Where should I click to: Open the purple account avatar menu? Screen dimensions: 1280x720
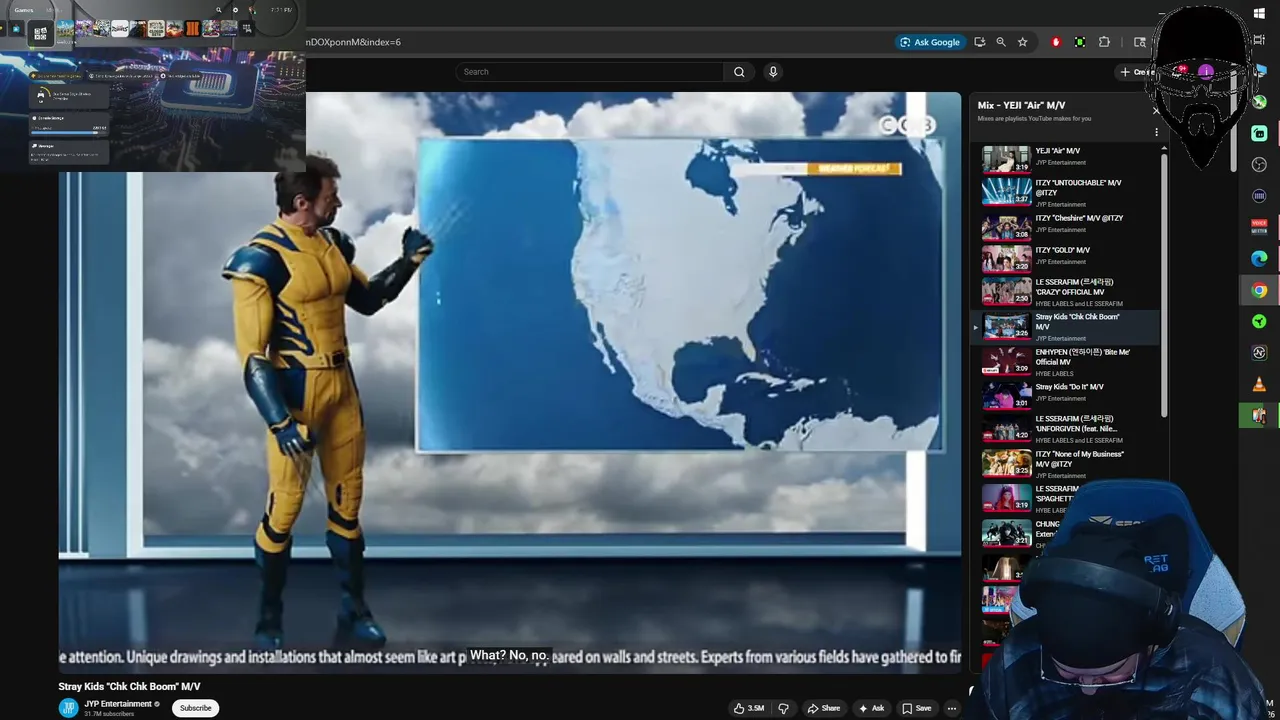[x=1206, y=72]
